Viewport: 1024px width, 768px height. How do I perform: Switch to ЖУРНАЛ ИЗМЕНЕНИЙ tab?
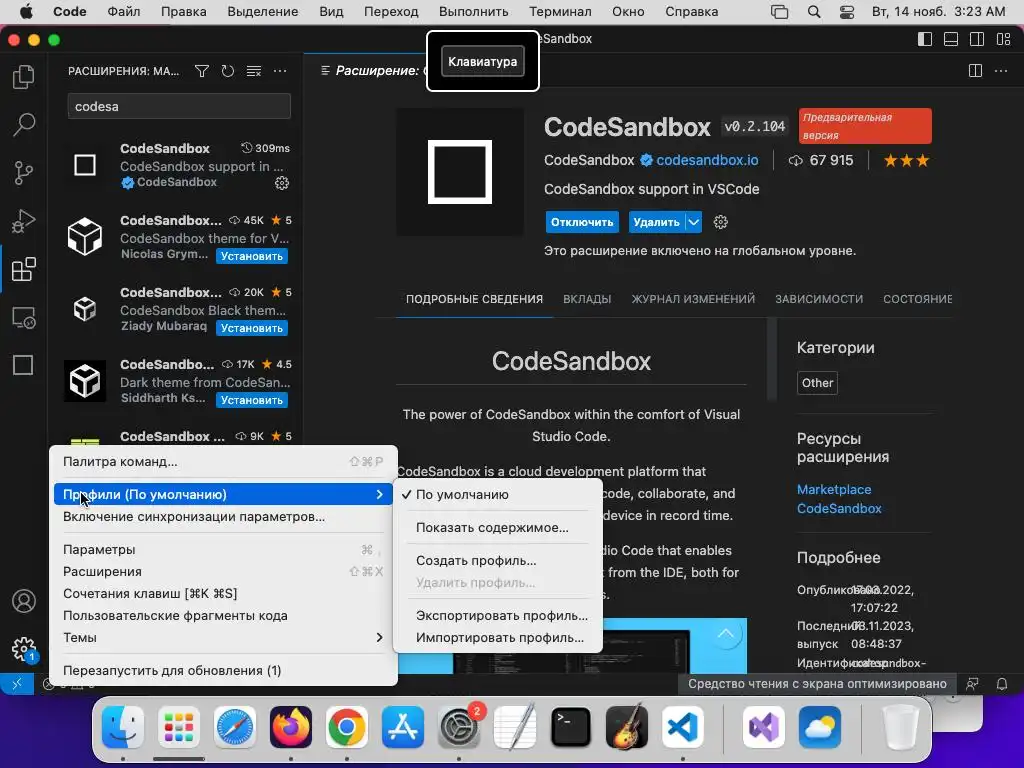693,299
